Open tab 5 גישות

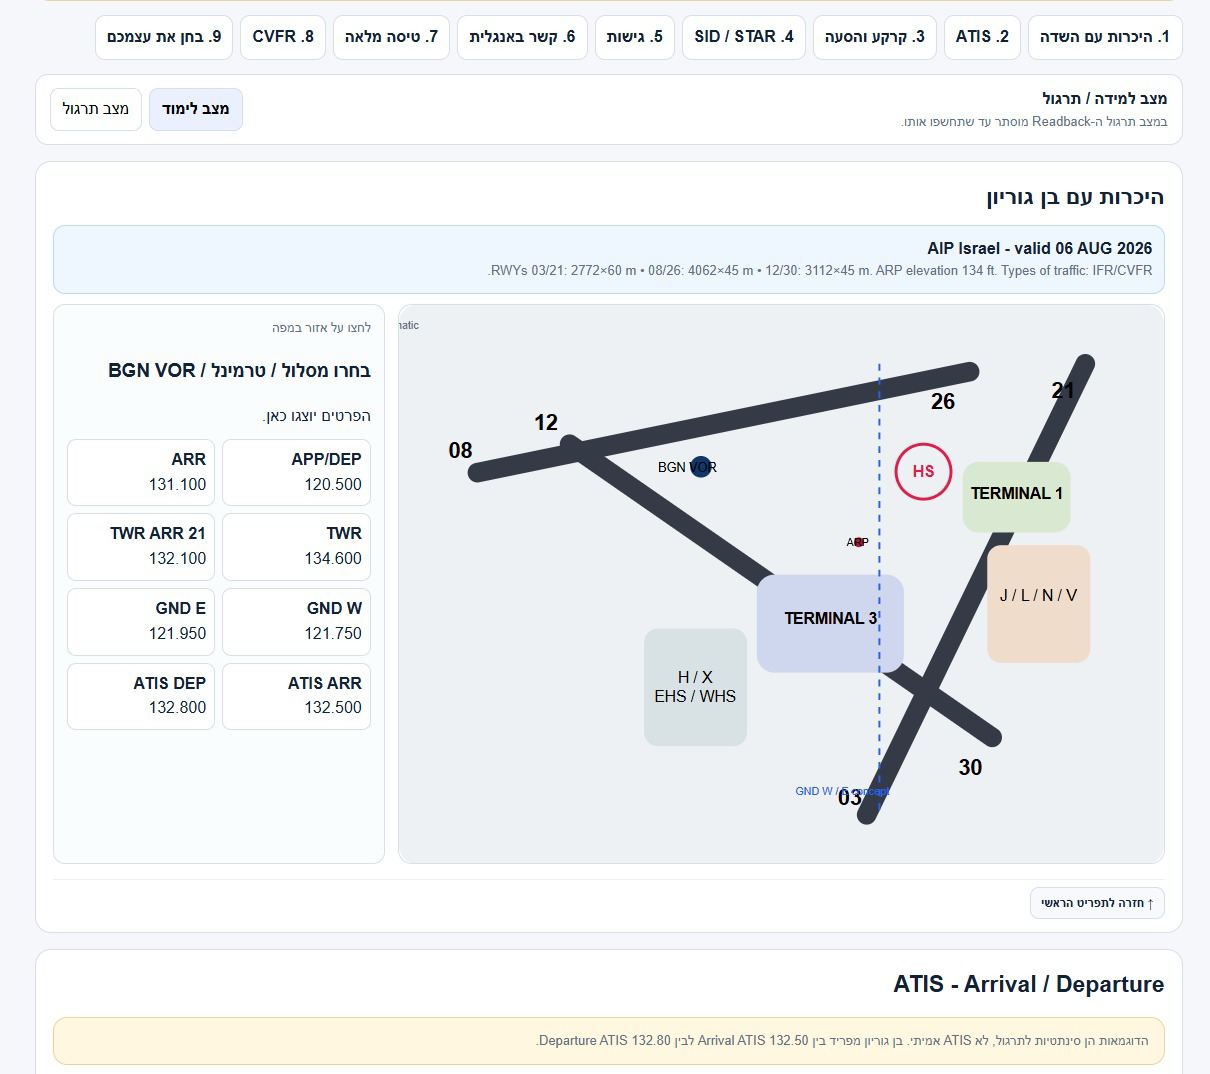635,37
